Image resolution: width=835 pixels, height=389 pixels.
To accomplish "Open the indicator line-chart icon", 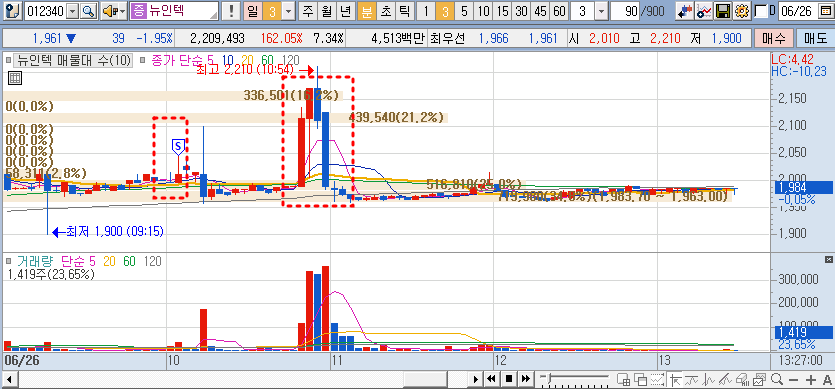I will (703, 11).
